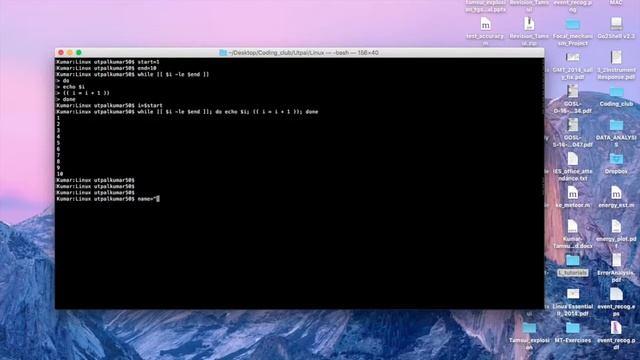Zoom Terminal using the green button
Screen dimensions: 640x360
coord(79,53)
